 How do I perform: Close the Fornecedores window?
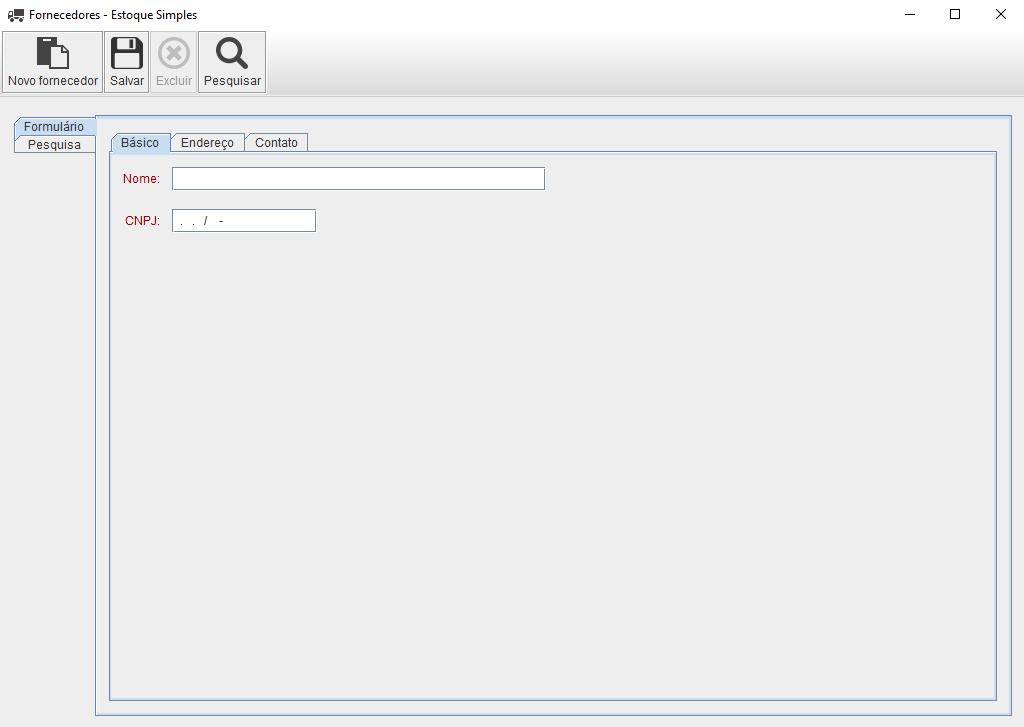point(1000,15)
